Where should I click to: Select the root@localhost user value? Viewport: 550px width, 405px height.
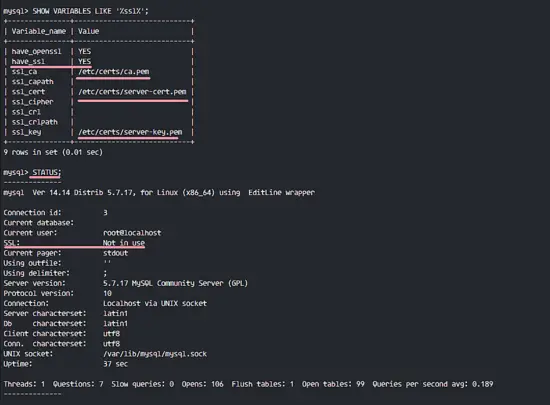[132, 233]
